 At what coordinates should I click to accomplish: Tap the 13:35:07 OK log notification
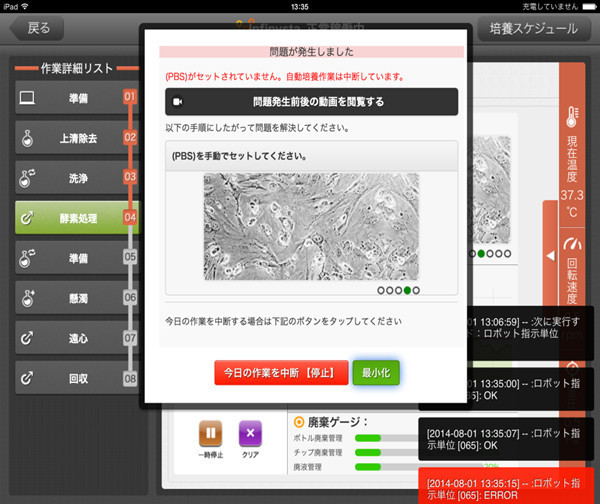pyautogui.click(x=506, y=439)
